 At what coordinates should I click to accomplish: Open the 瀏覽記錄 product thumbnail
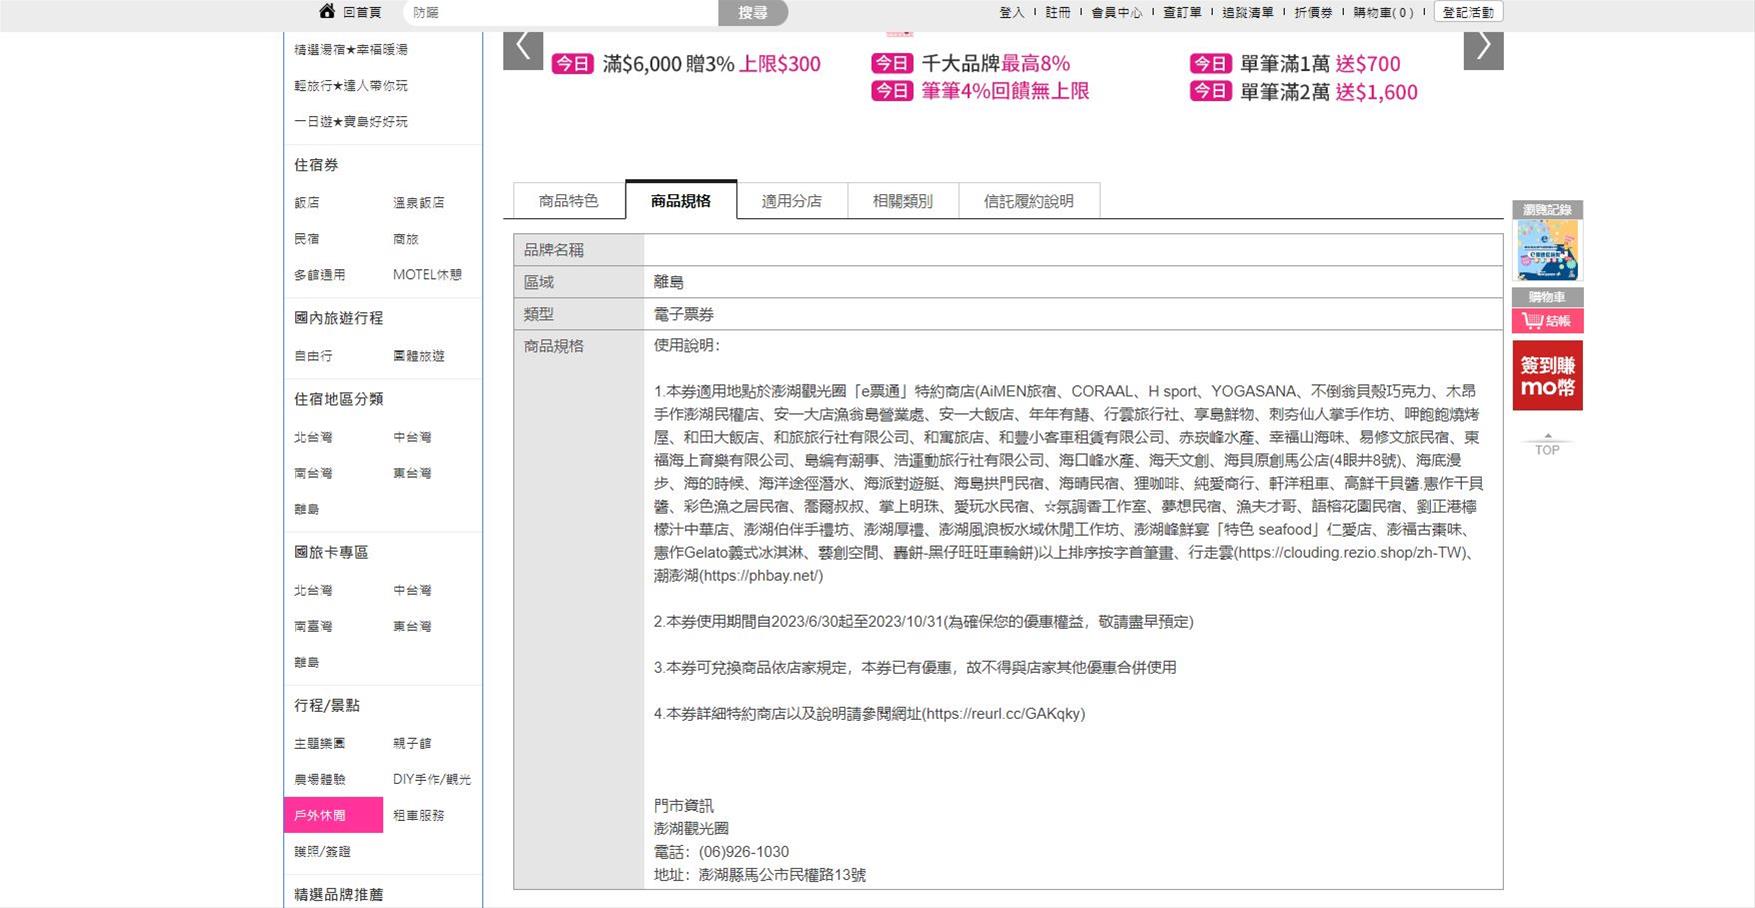(x=1547, y=250)
